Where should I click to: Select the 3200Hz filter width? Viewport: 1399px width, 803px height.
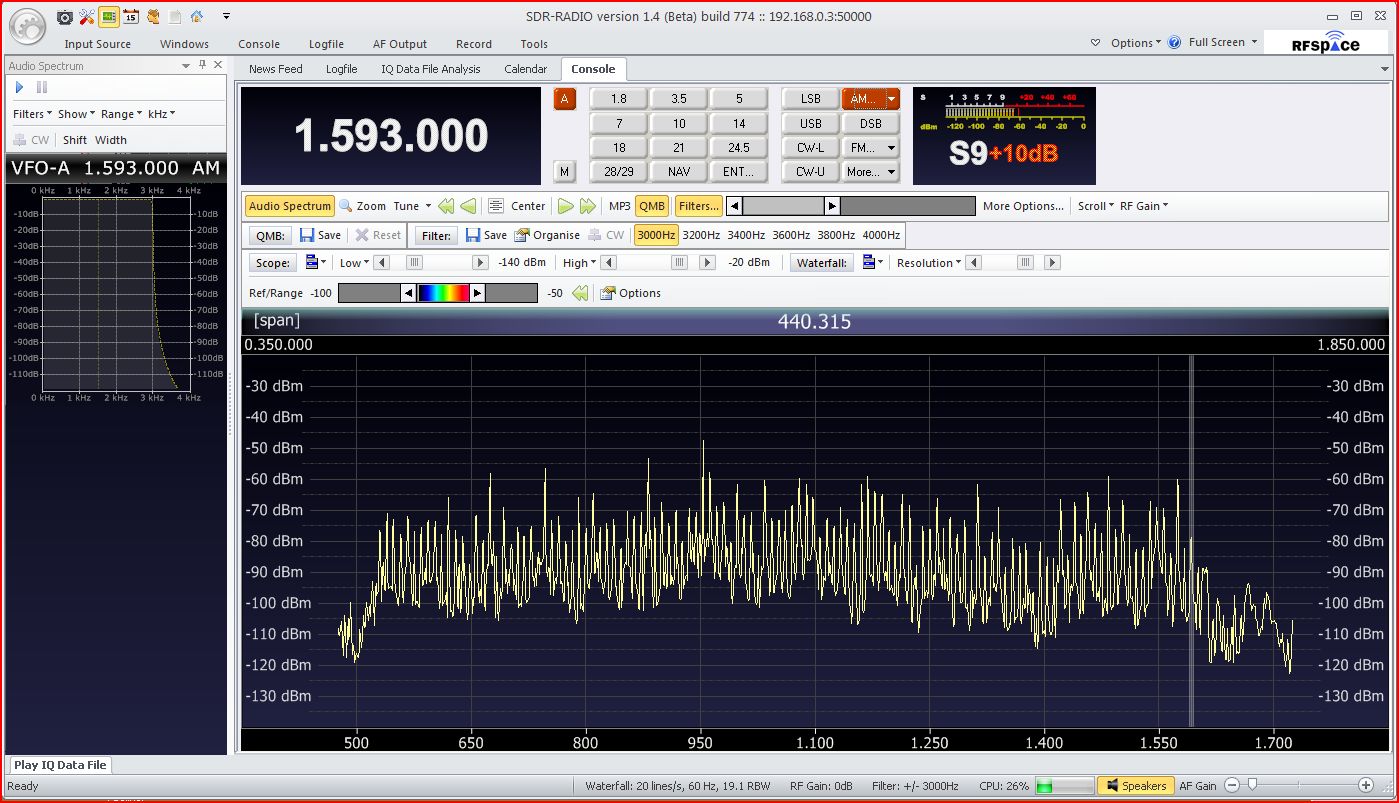tap(701, 235)
